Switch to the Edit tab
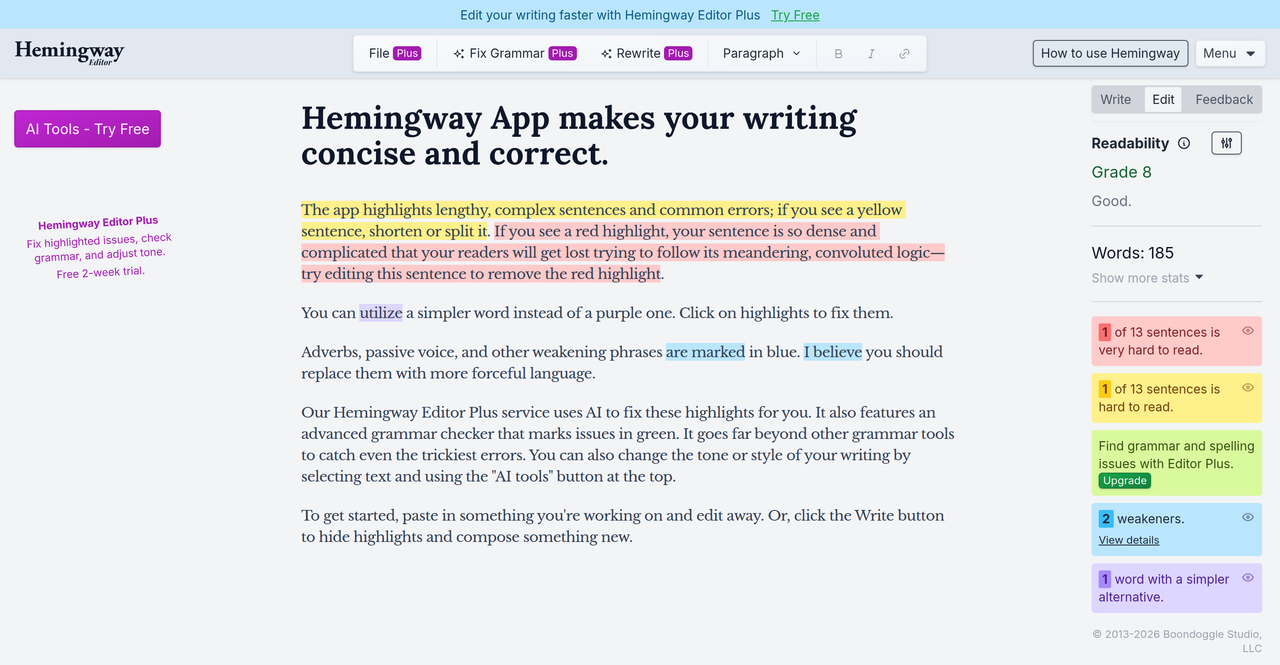 (x=1163, y=99)
